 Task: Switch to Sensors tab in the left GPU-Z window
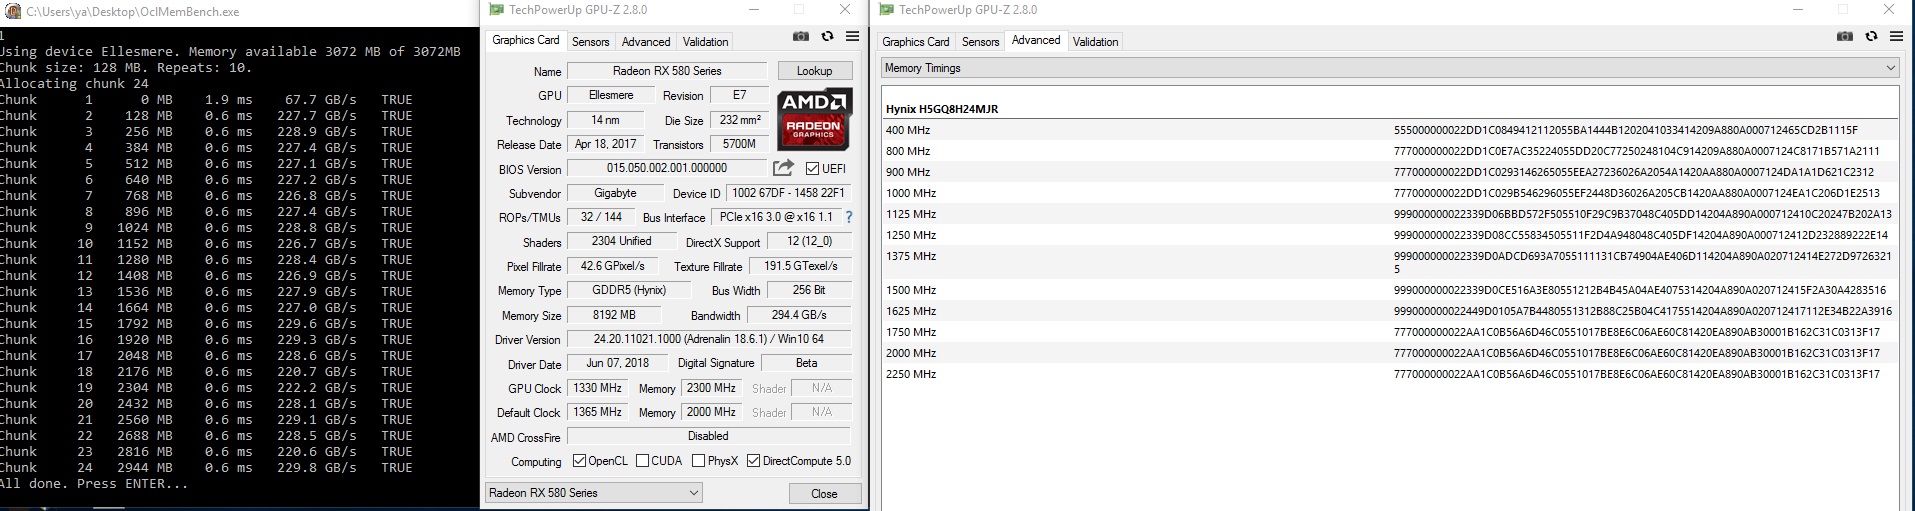coord(590,42)
